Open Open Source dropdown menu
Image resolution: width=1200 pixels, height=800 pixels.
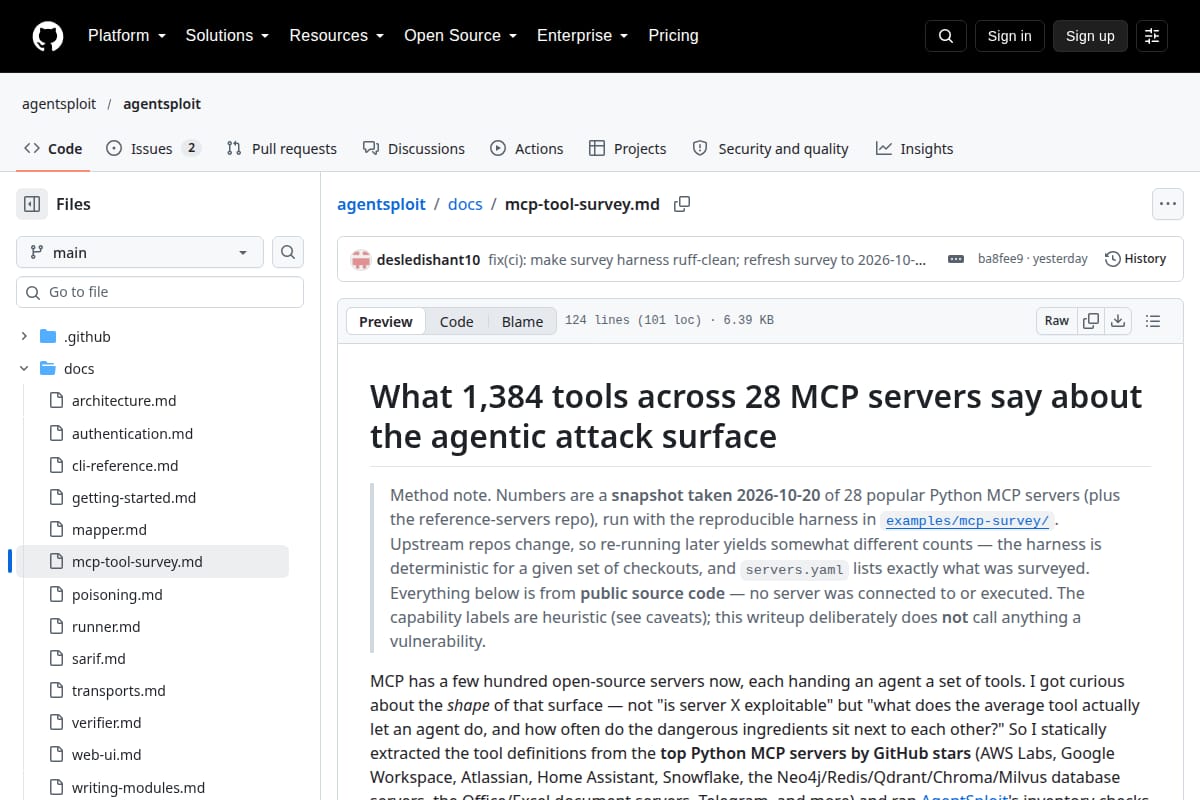click(x=460, y=35)
